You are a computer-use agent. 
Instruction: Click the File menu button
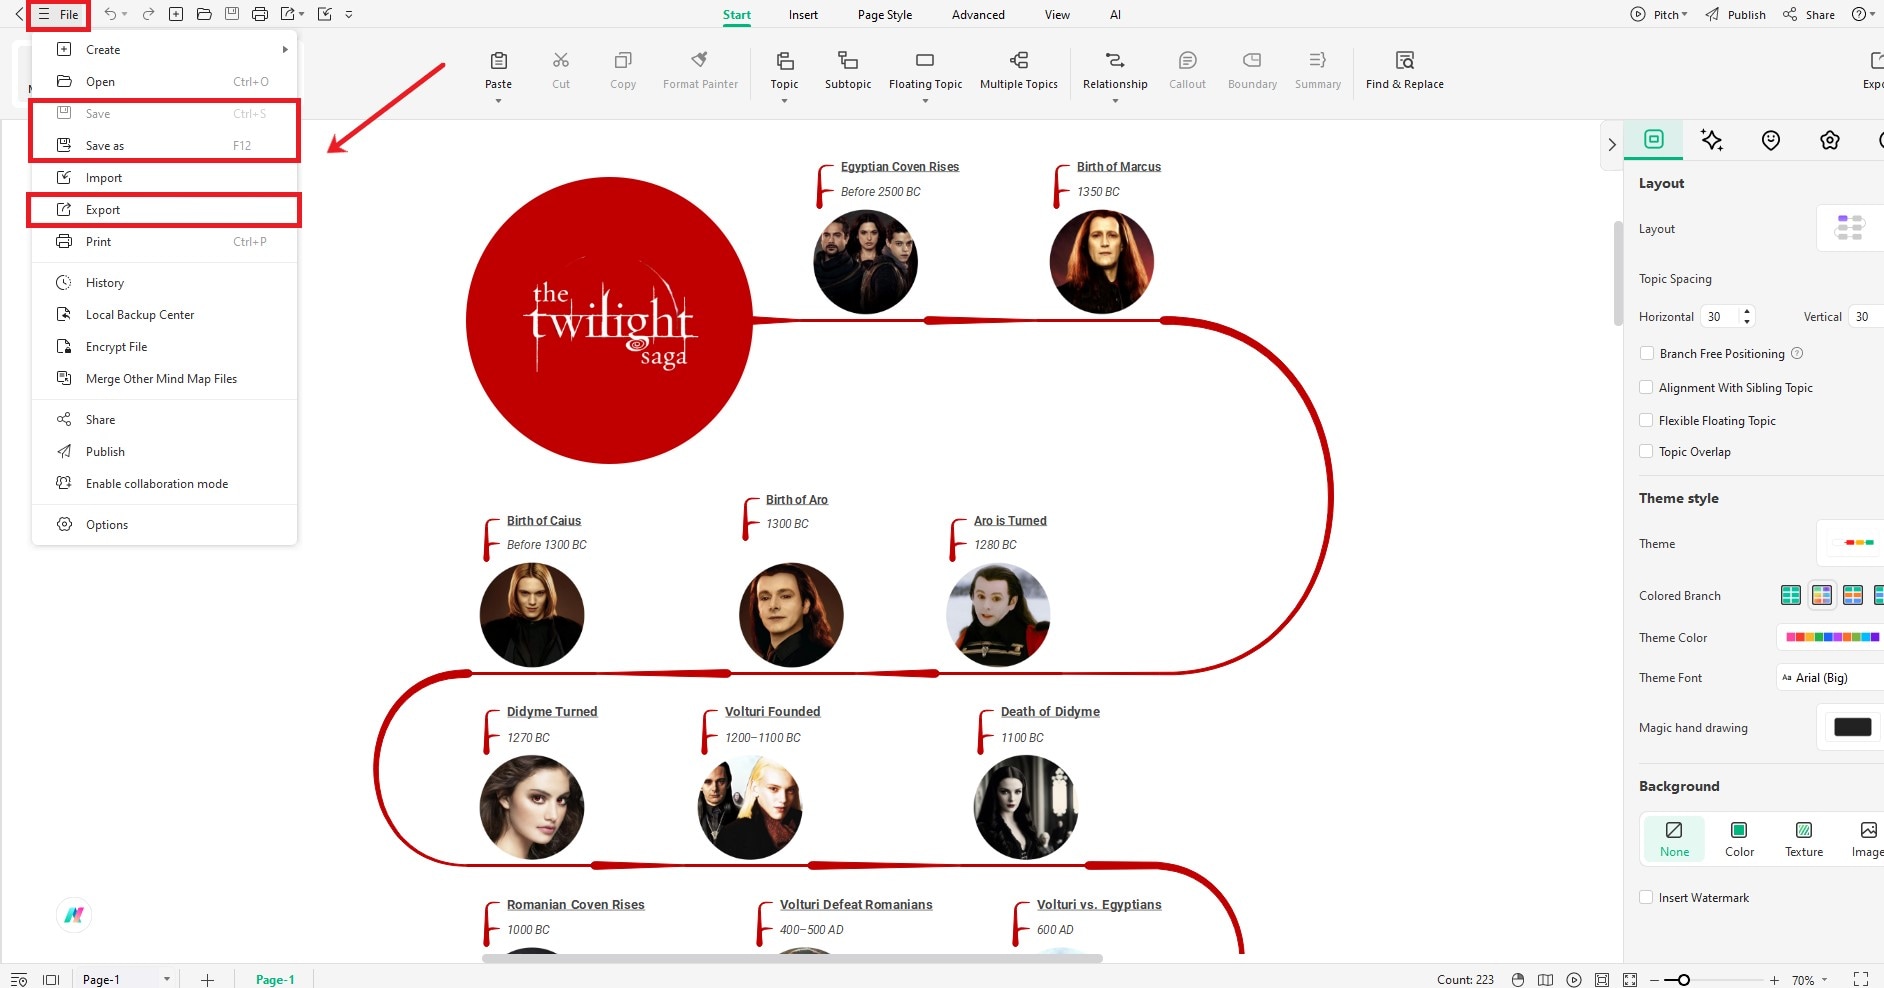coord(59,14)
